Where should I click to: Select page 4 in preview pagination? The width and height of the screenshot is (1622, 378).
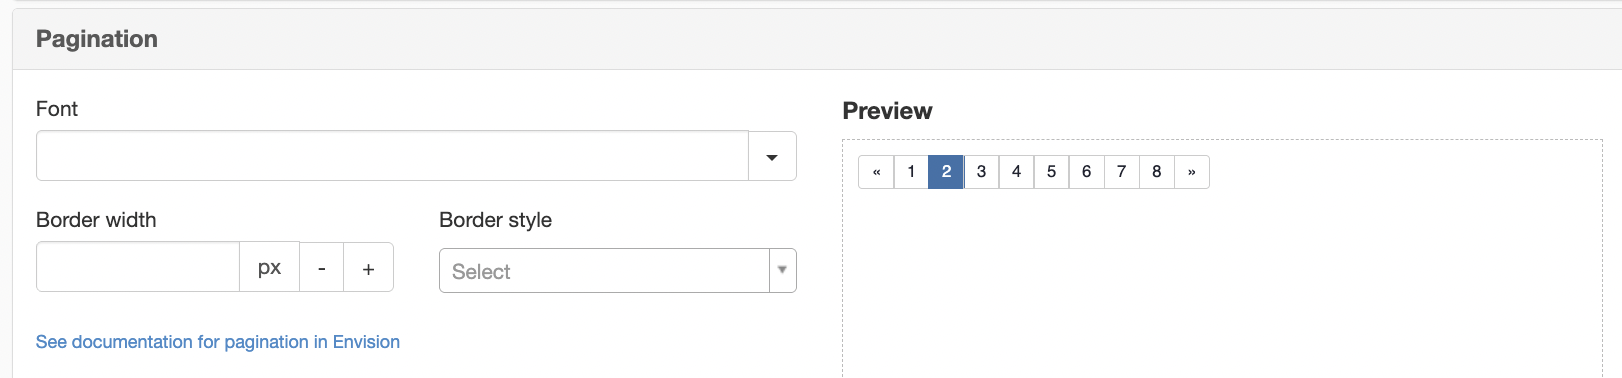click(x=1016, y=172)
